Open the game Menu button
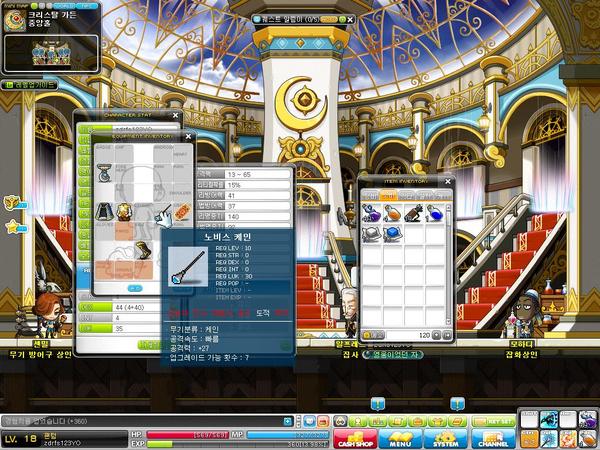The image size is (600, 450). point(400,439)
